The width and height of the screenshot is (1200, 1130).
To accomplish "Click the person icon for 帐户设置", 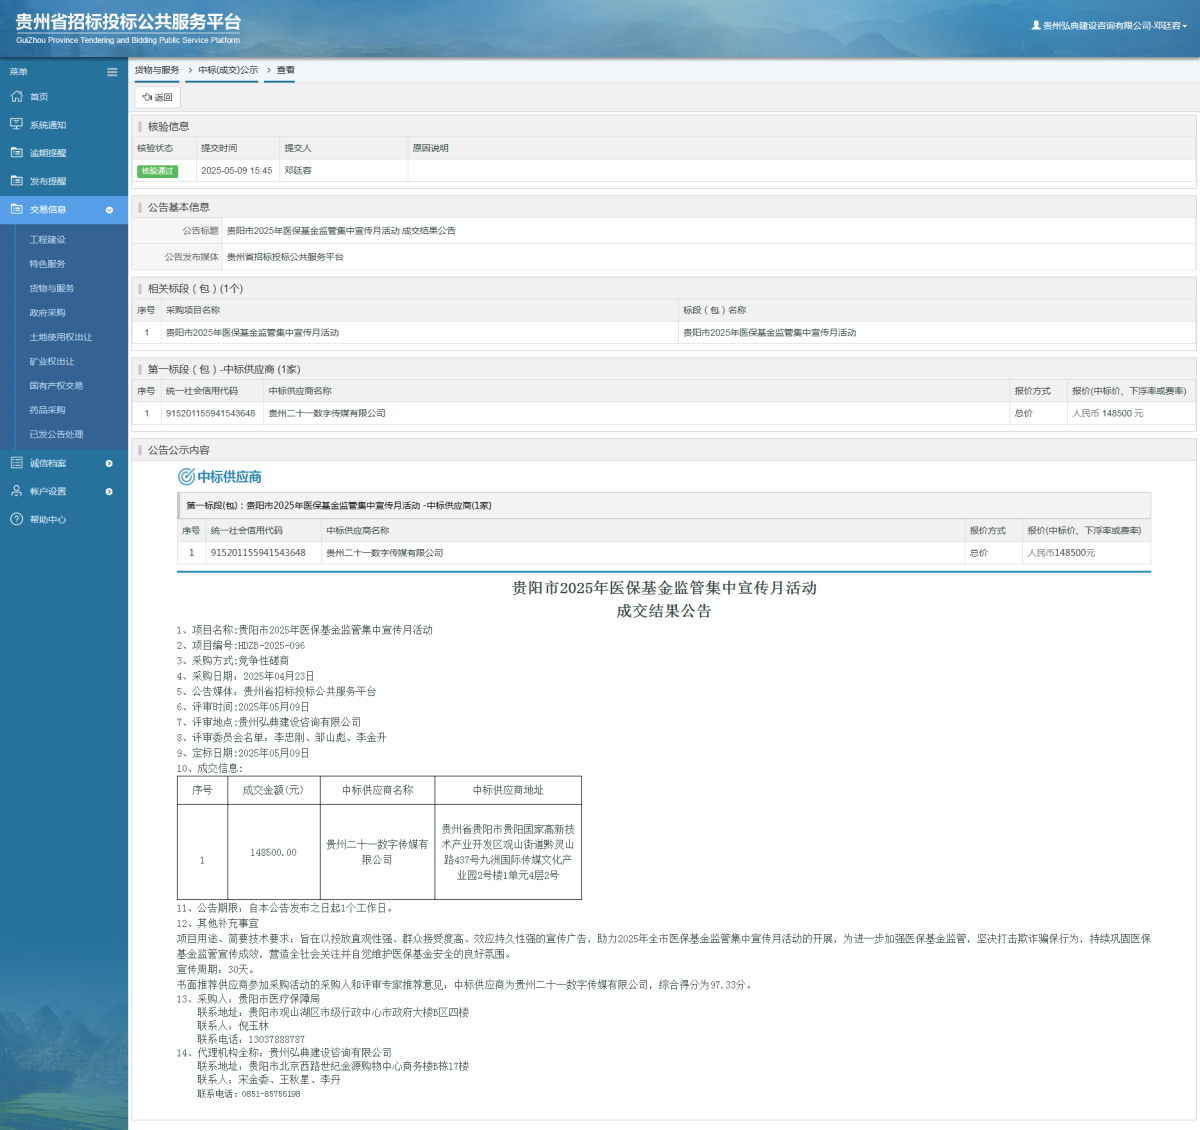I will (x=16, y=491).
